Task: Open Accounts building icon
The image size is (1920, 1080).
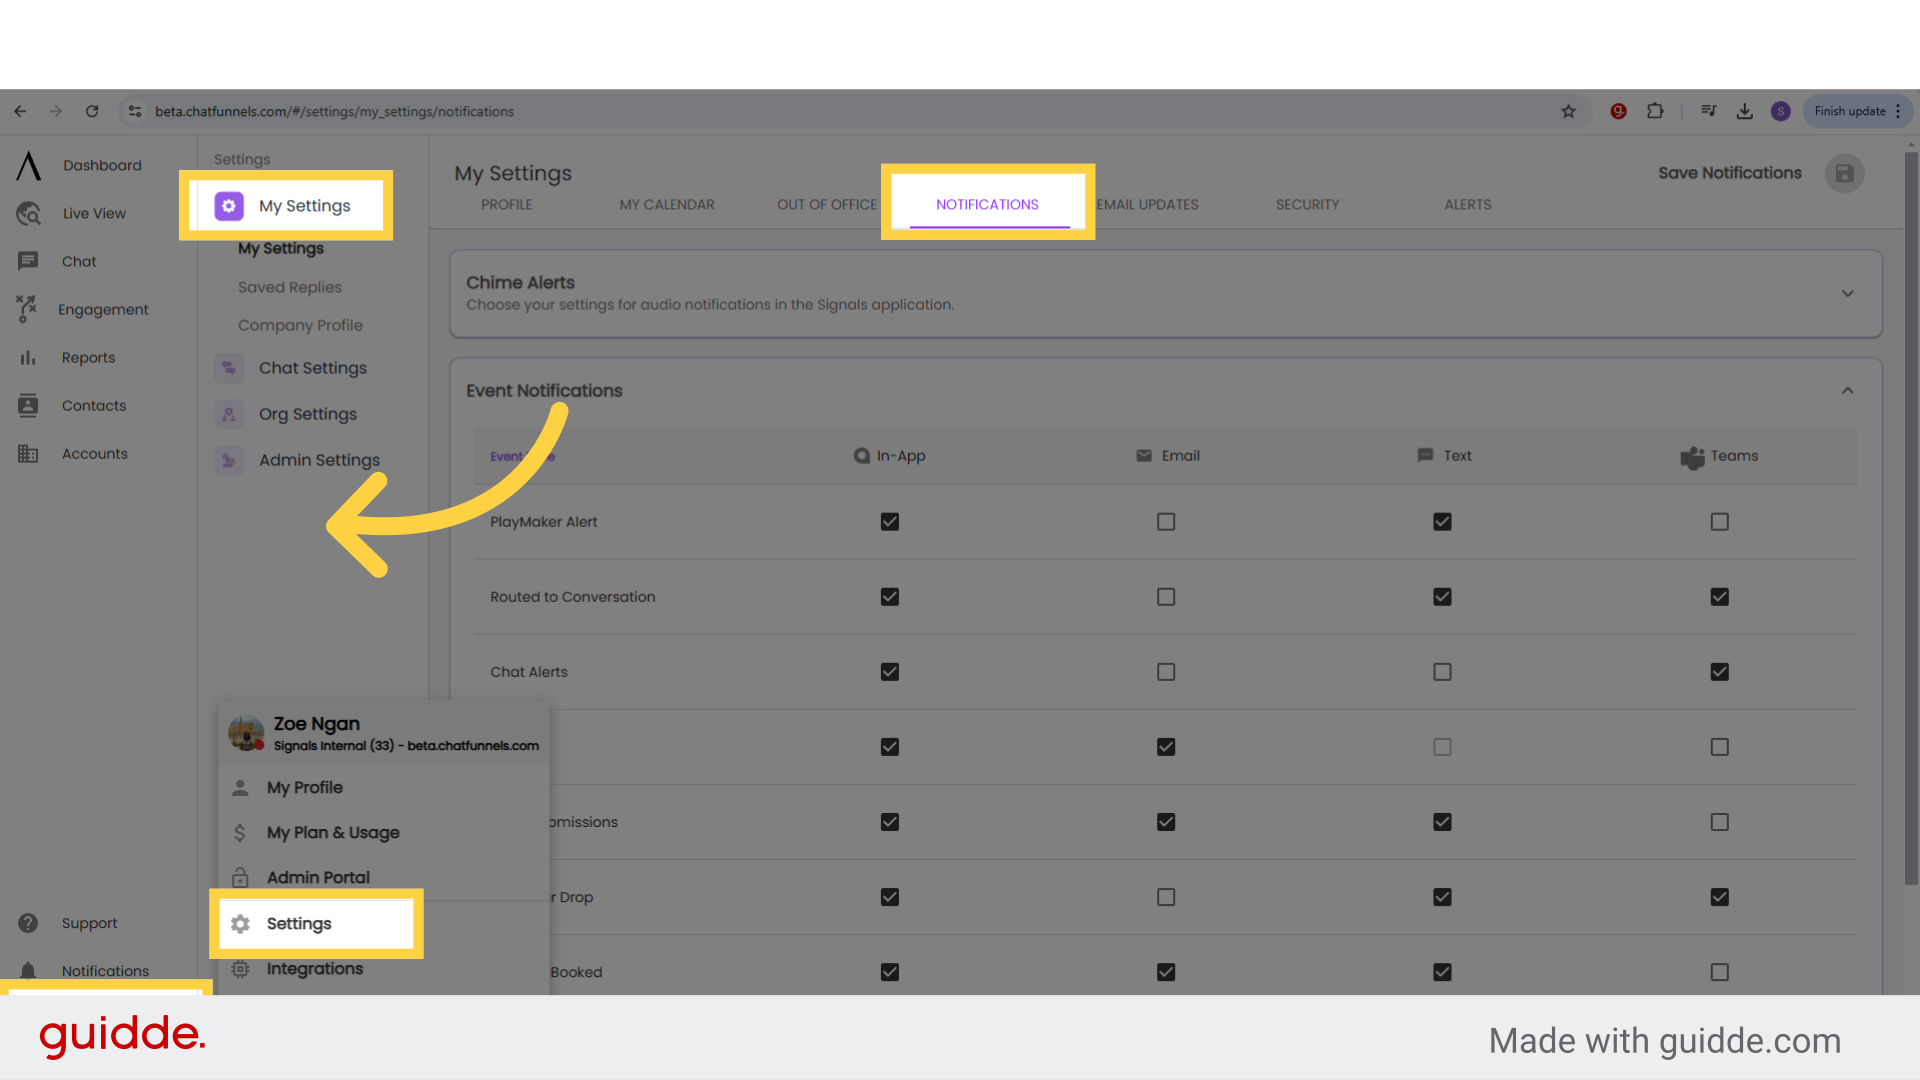Action: pyautogui.click(x=28, y=453)
